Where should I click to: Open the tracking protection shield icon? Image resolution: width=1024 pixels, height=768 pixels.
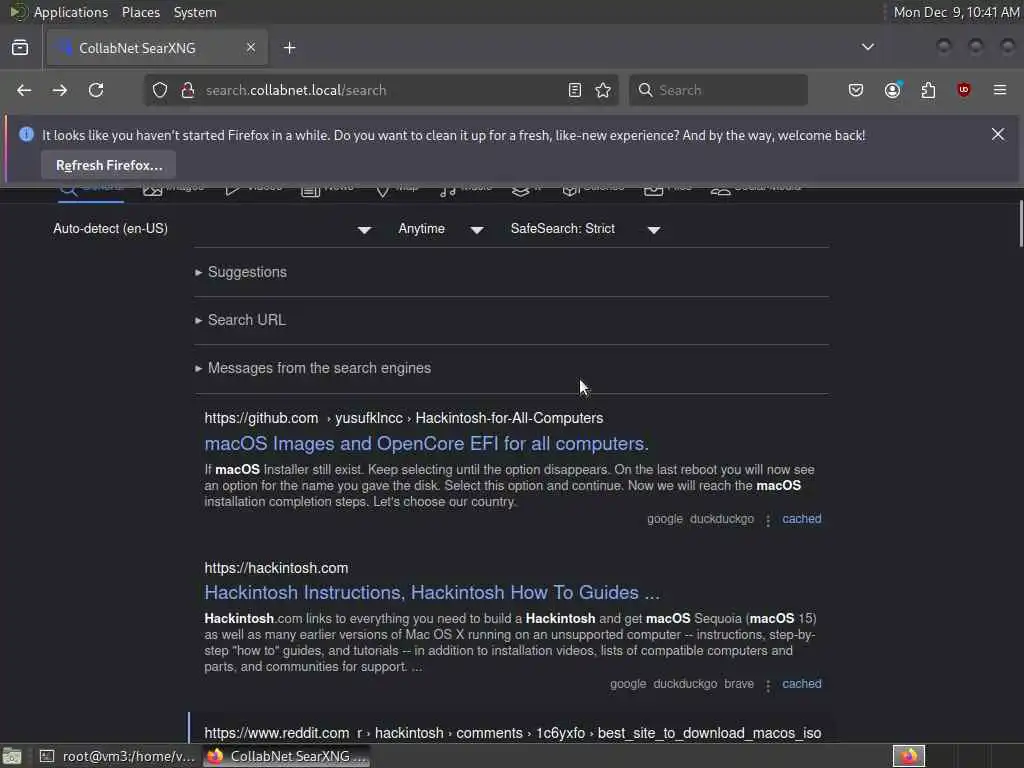point(160,90)
